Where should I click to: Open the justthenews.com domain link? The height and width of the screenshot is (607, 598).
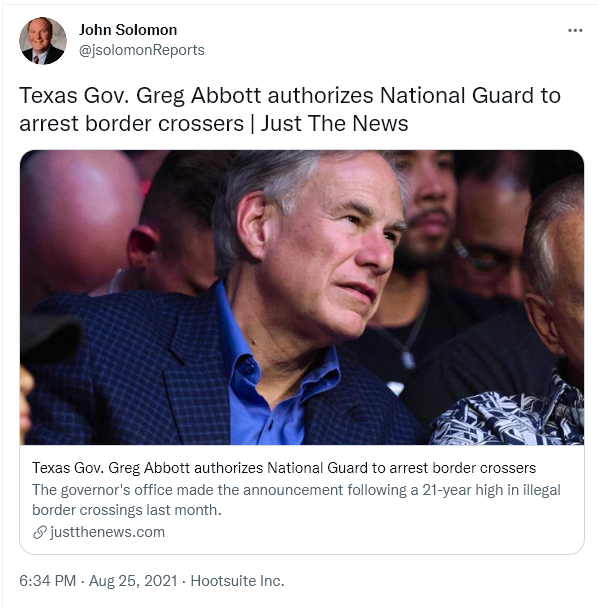pos(108,532)
